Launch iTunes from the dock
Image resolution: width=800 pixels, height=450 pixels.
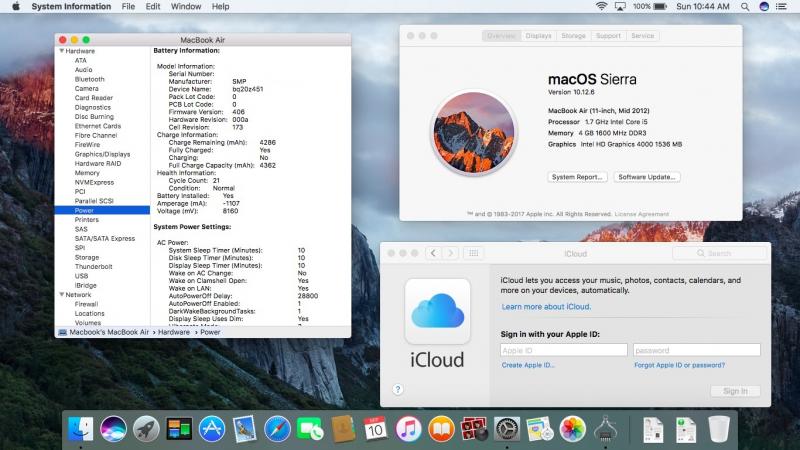click(x=408, y=429)
